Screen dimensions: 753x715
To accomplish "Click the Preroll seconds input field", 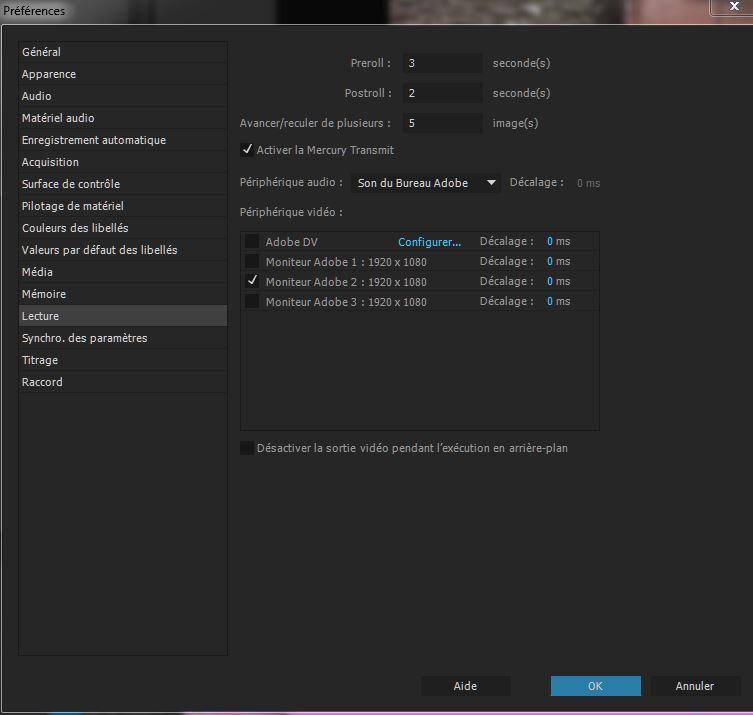I will click(x=442, y=63).
